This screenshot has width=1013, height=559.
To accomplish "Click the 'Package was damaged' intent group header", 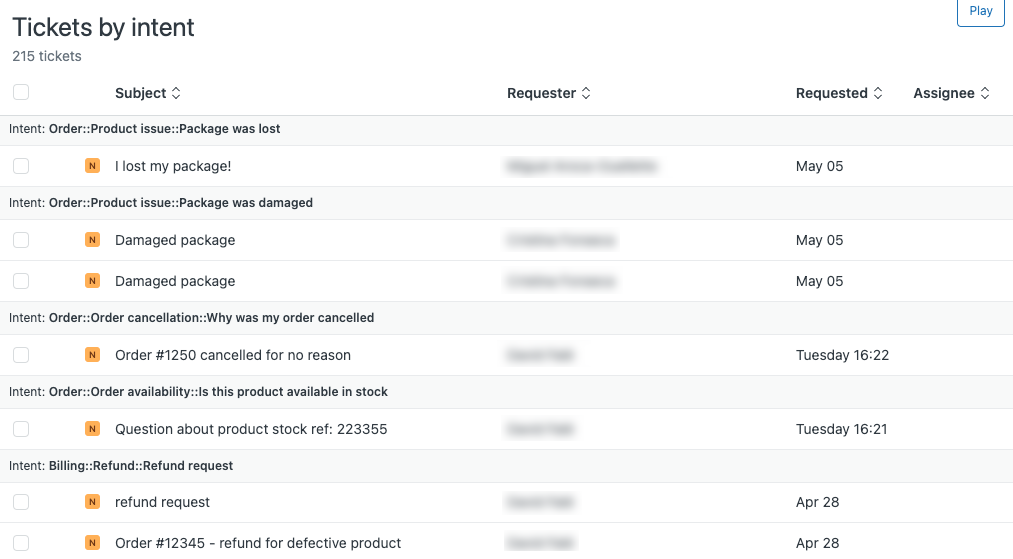I will coord(506,203).
